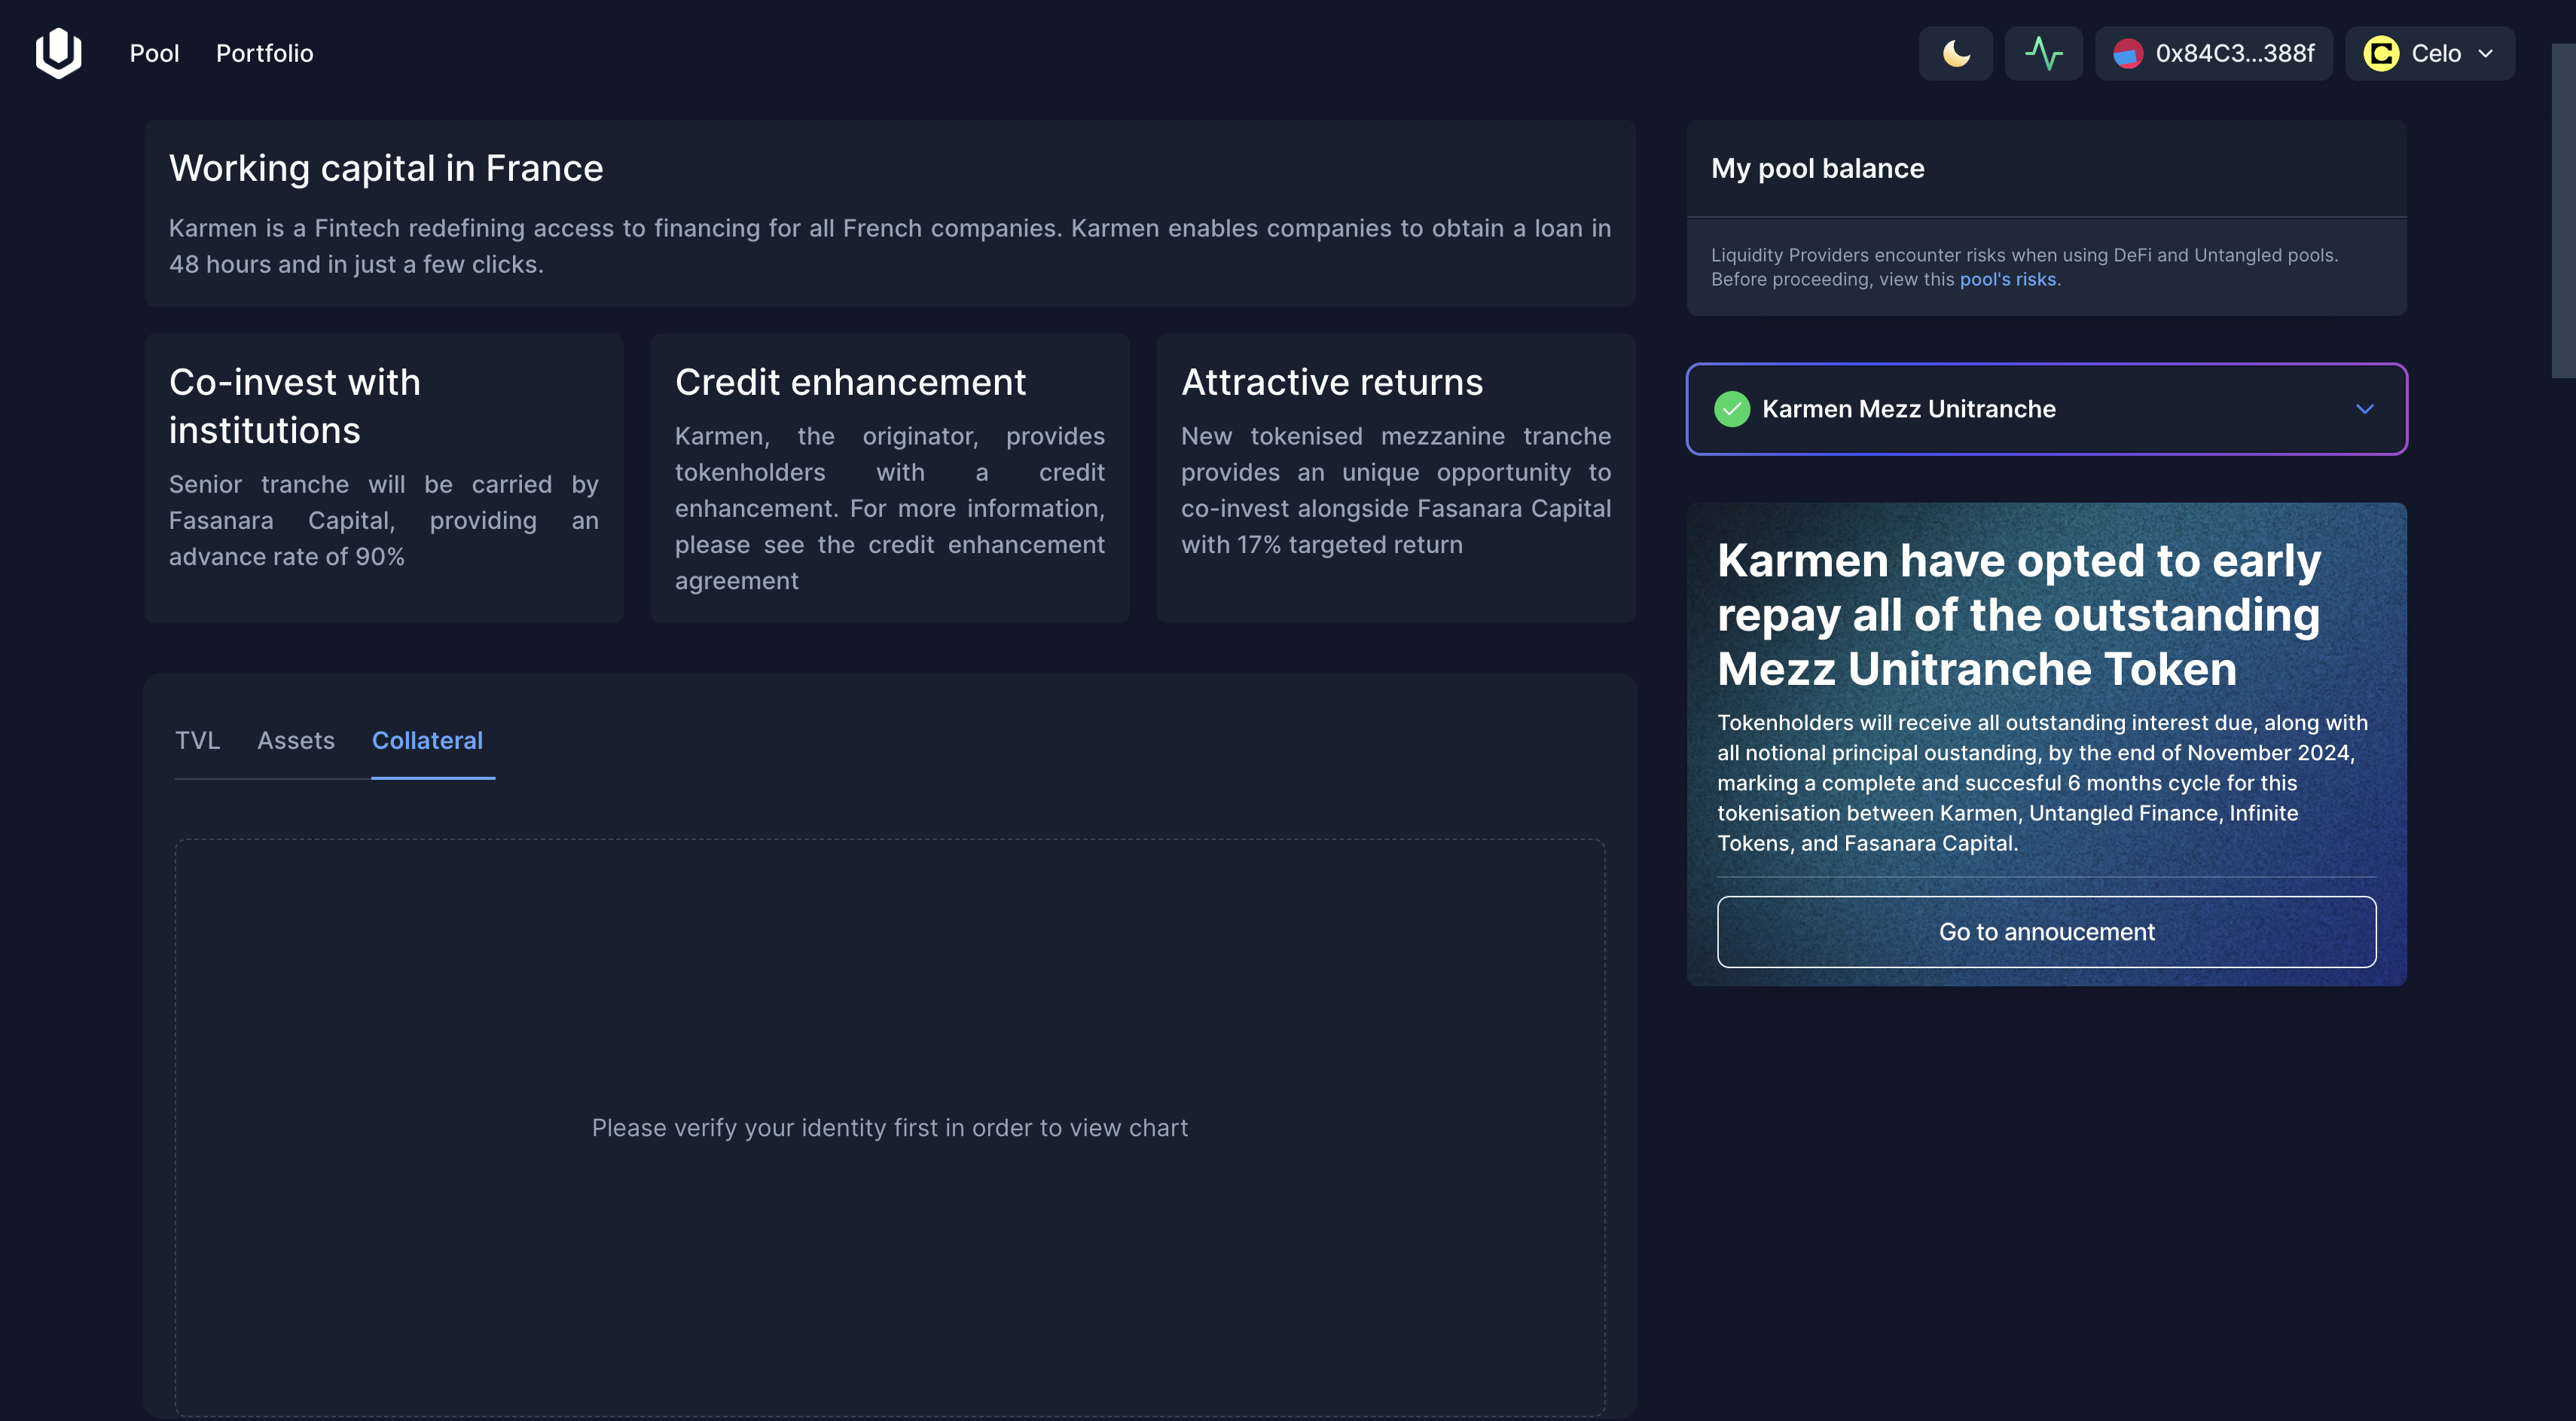
Task: Expand the Karmen Mezz Unitranche chevron
Action: tap(2364, 409)
